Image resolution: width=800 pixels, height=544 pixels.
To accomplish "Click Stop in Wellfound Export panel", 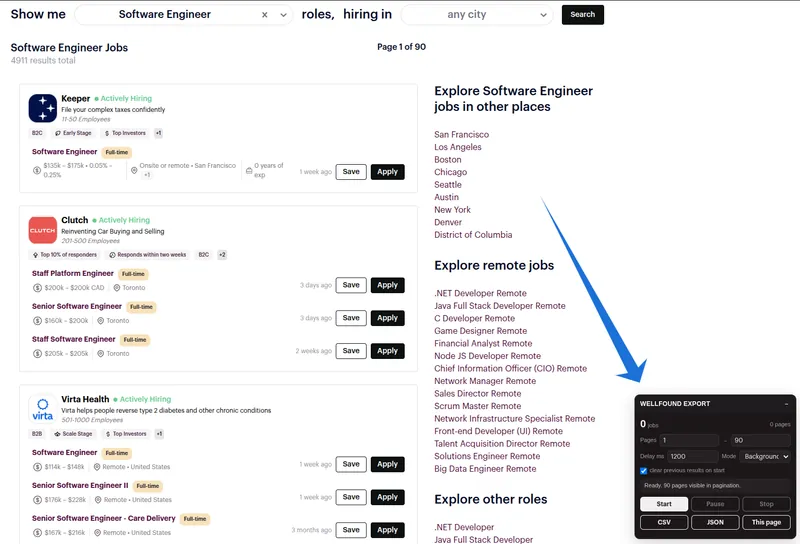I will (766, 504).
